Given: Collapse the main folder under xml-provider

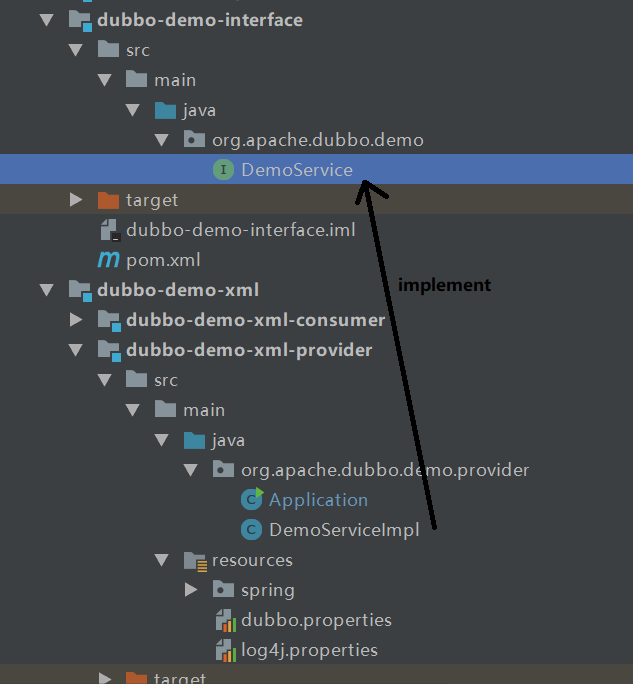Looking at the screenshot, I should 133,410.
